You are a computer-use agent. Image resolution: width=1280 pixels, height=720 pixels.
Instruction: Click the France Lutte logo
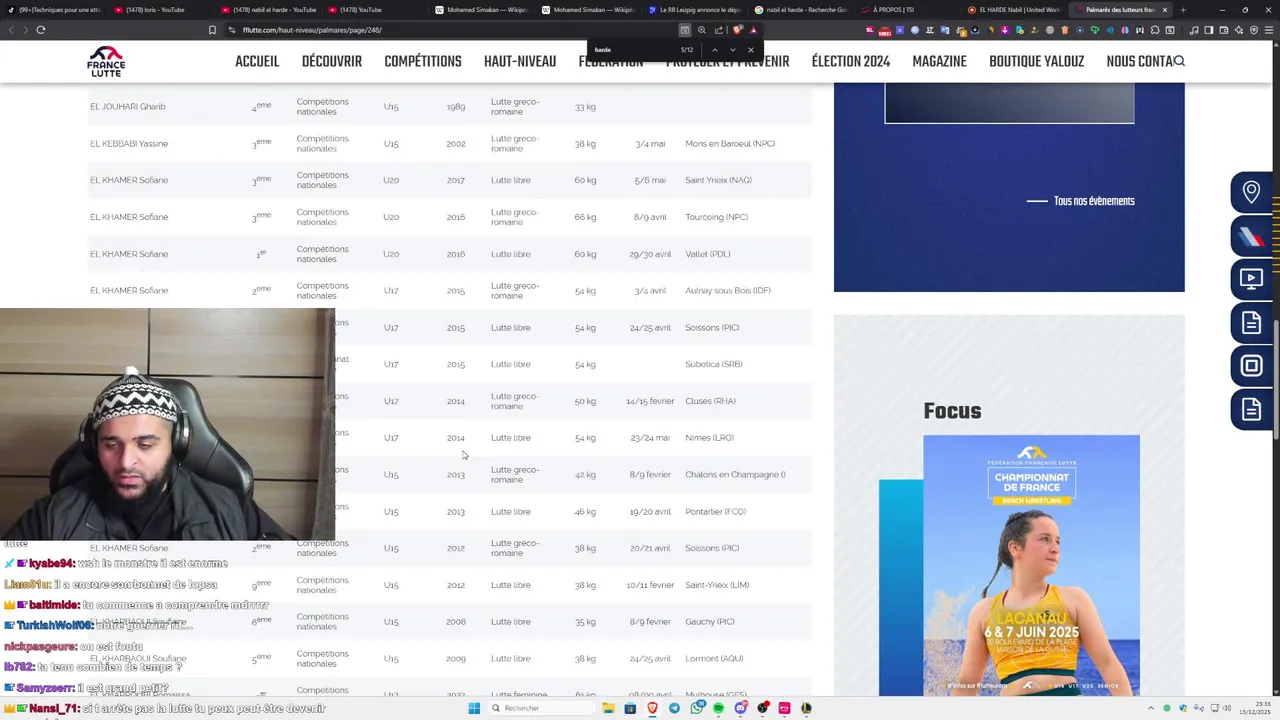106,62
